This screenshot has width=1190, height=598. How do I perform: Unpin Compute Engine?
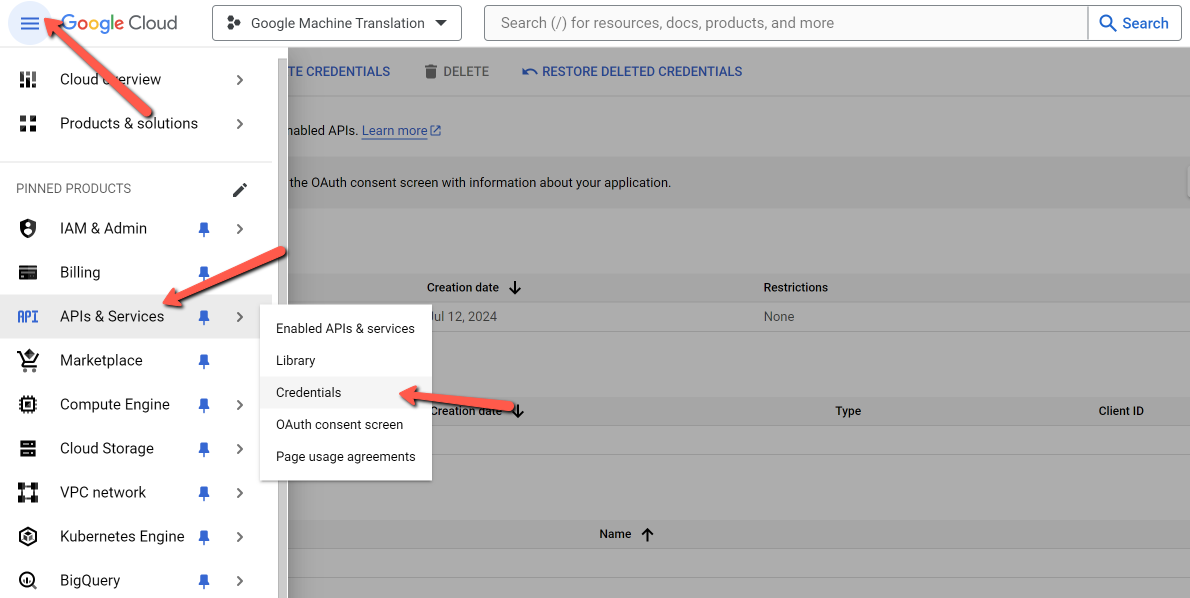203,405
